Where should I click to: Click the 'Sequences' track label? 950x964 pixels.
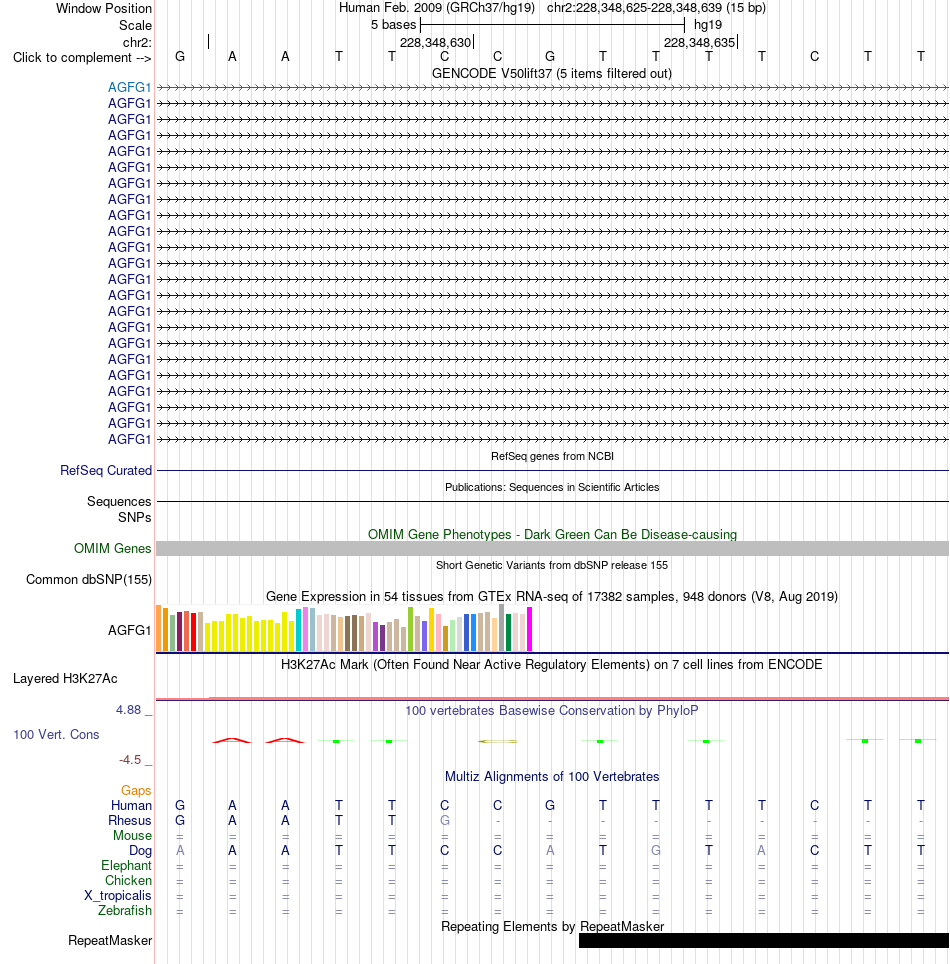pyautogui.click(x=119, y=502)
